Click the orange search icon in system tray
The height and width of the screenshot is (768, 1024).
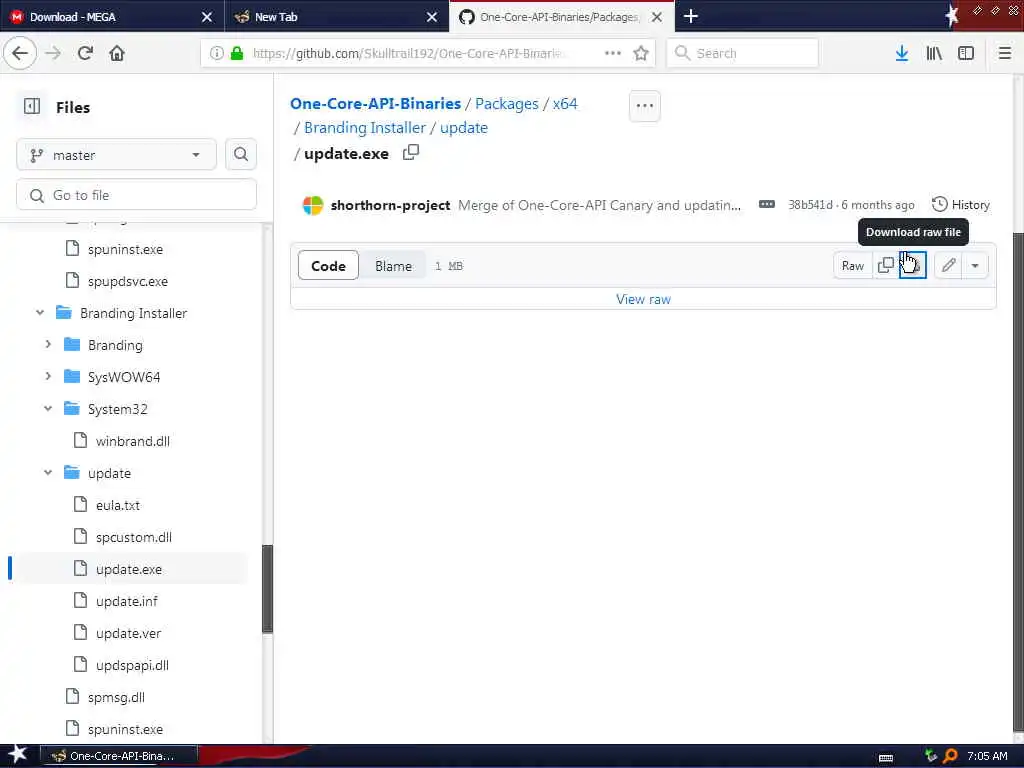(950, 756)
